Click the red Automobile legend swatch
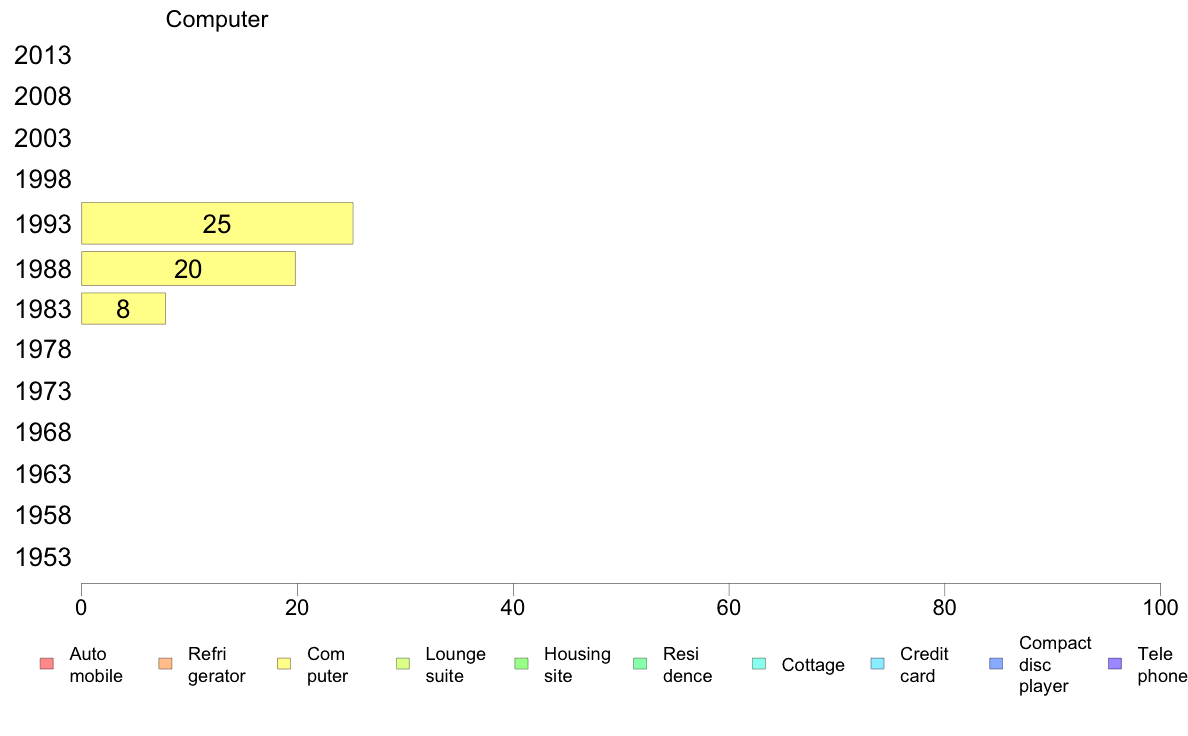The width and height of the screenshot is (1188, 736). (x=46, y=664)
